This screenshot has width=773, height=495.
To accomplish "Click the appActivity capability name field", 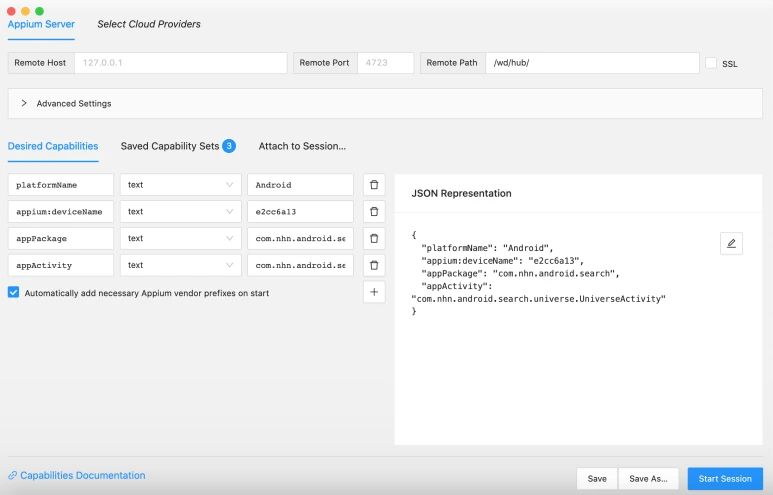I will tap(61, 265).
